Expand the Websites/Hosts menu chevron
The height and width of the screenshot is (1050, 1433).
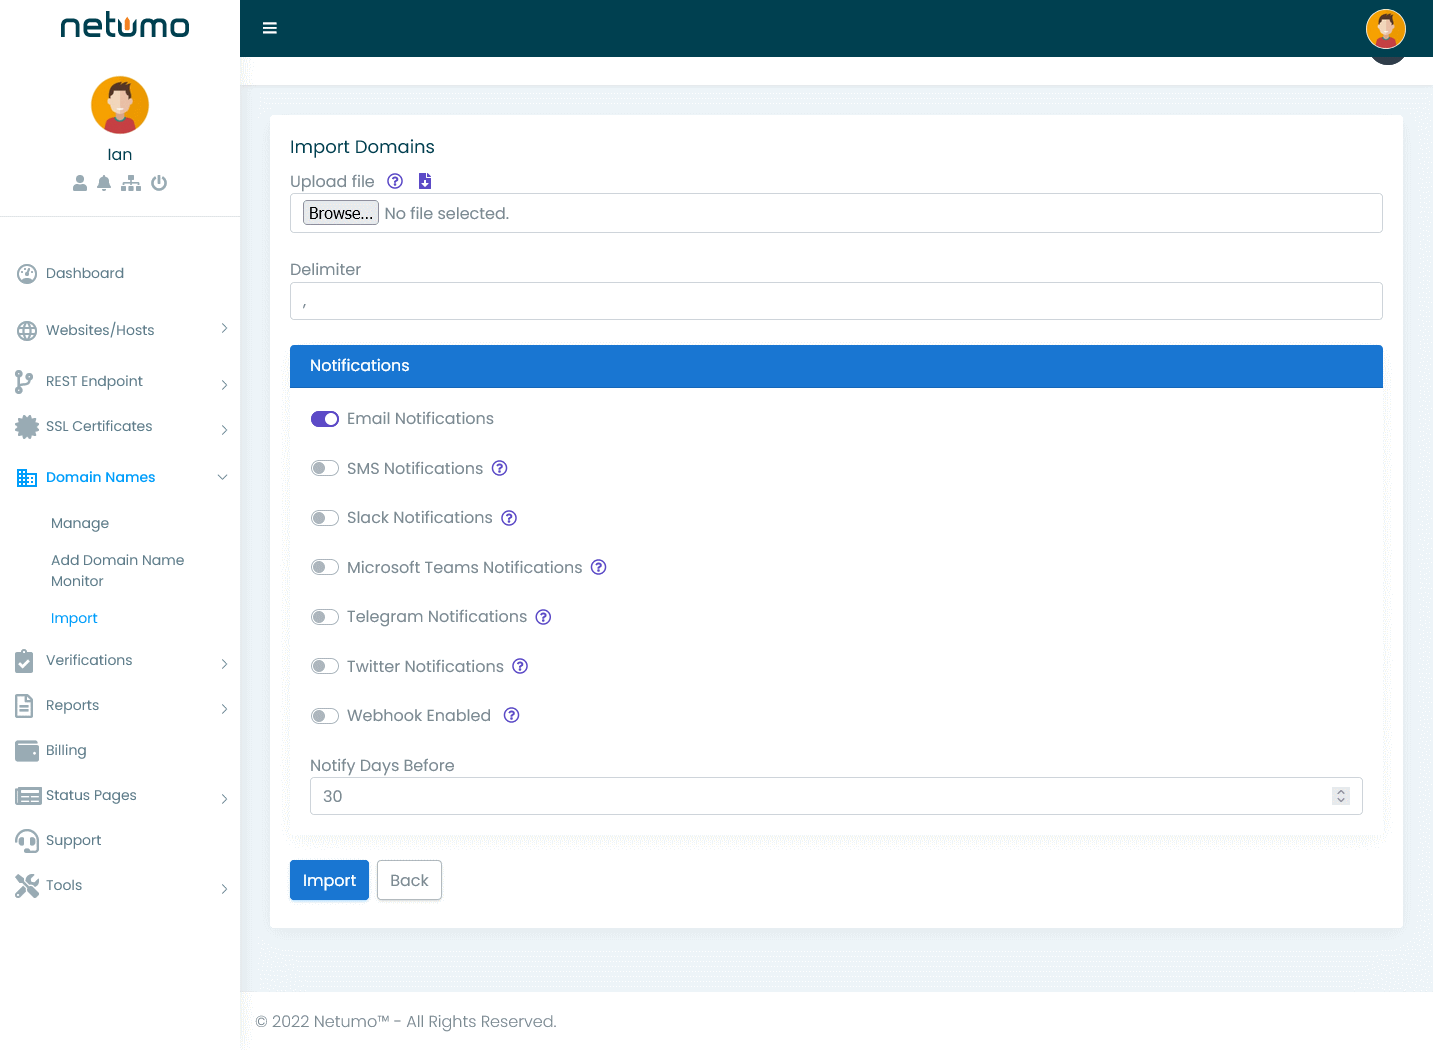[224, 328]
